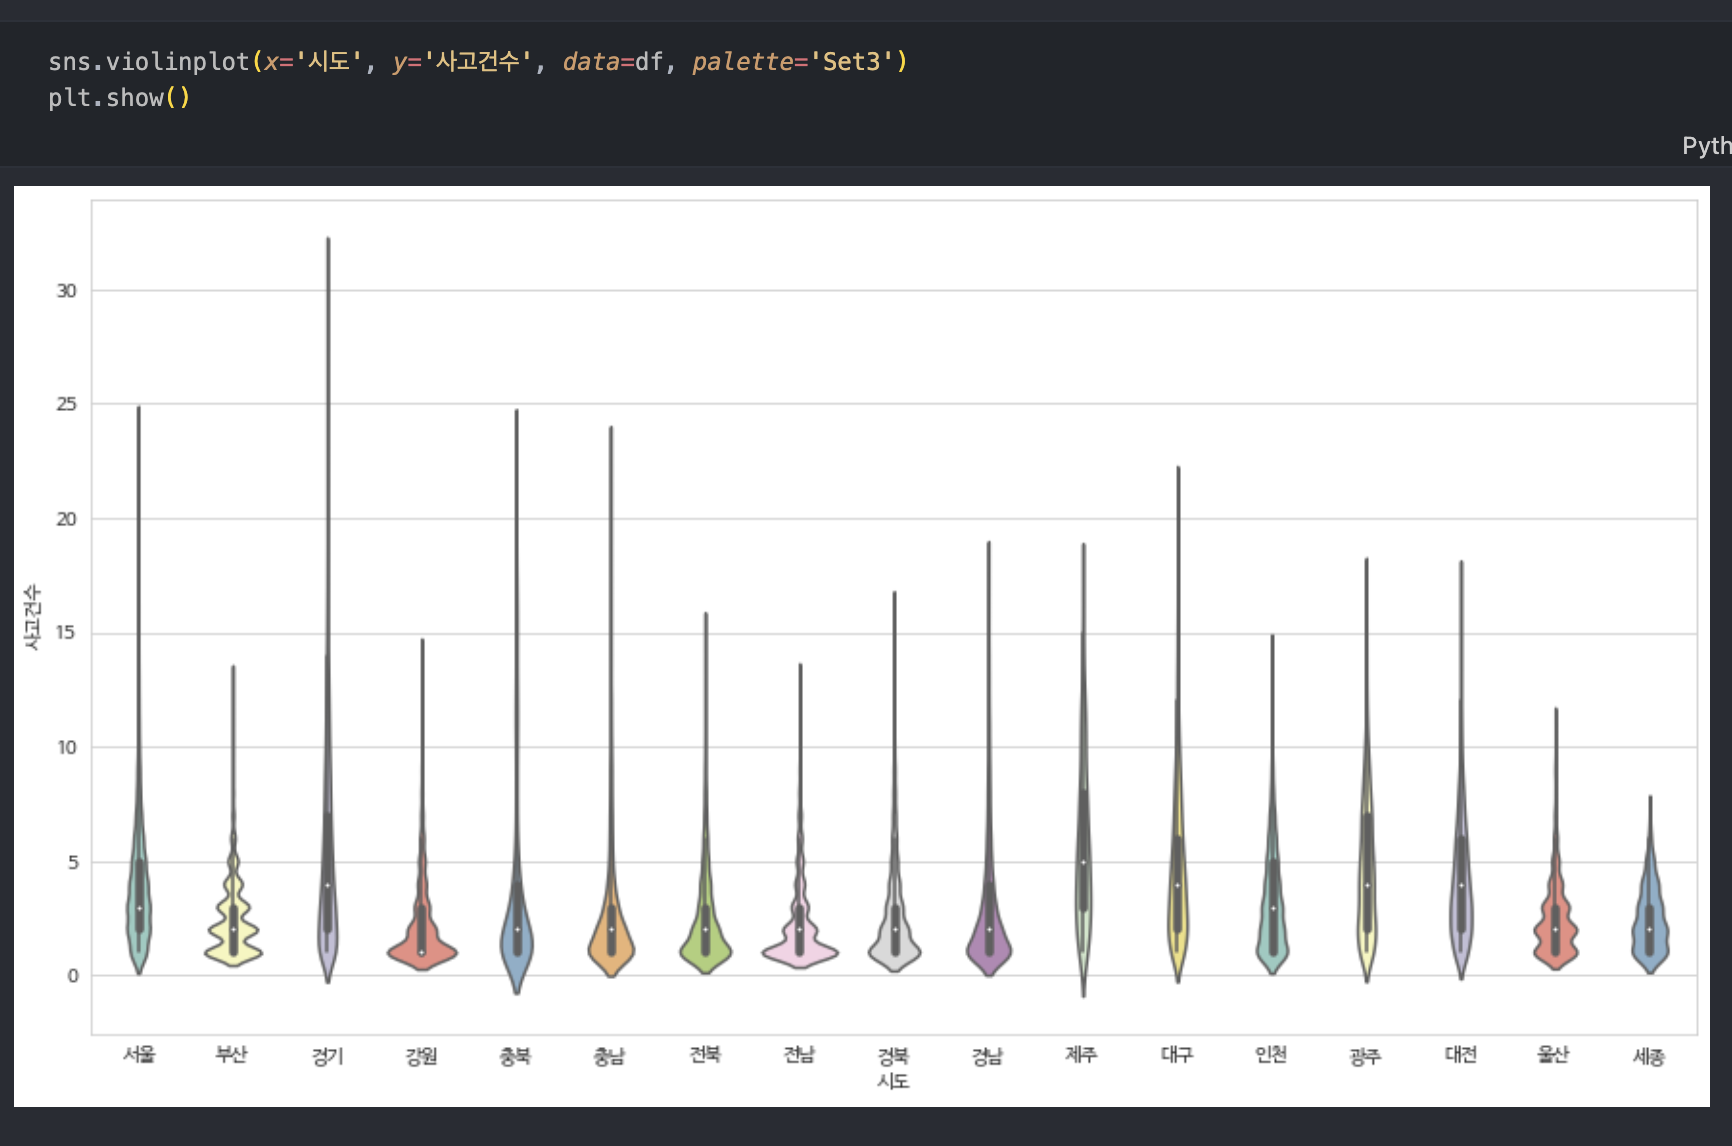This screenshot has height=1146, width=1732.
Task: Click the 서울 x-axis tick label
Action: [x=139, y=1054]
